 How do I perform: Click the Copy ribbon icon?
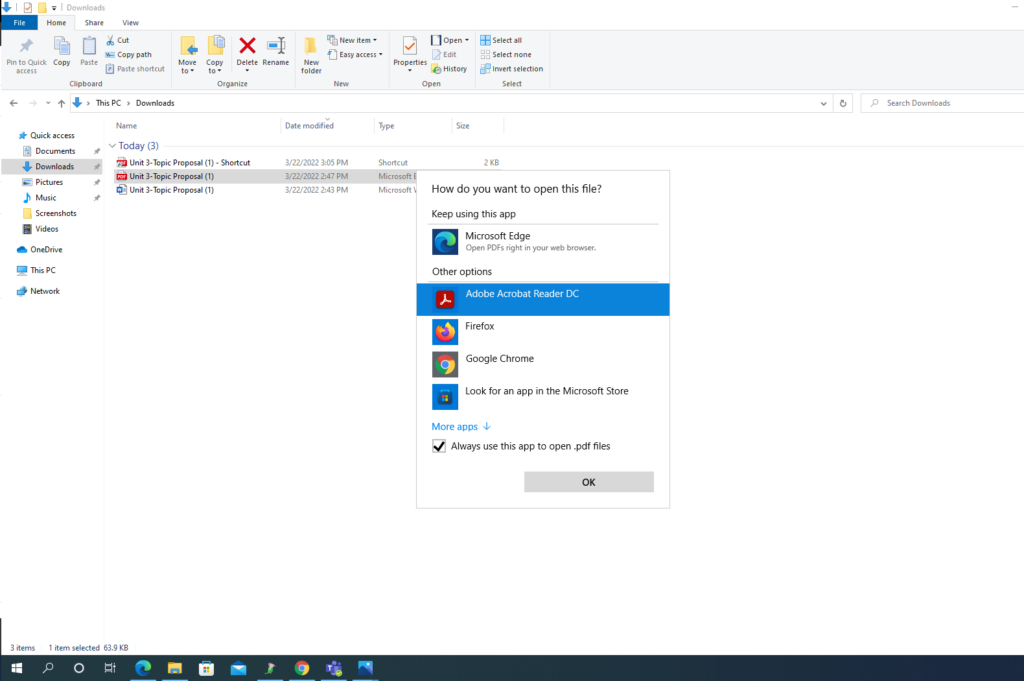(x=61, y=52)
